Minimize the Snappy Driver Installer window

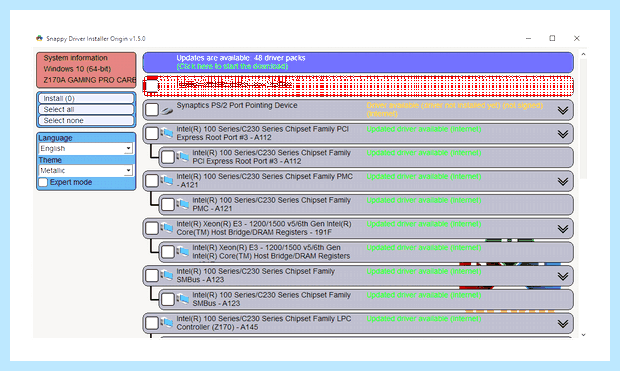coord(528,38)
